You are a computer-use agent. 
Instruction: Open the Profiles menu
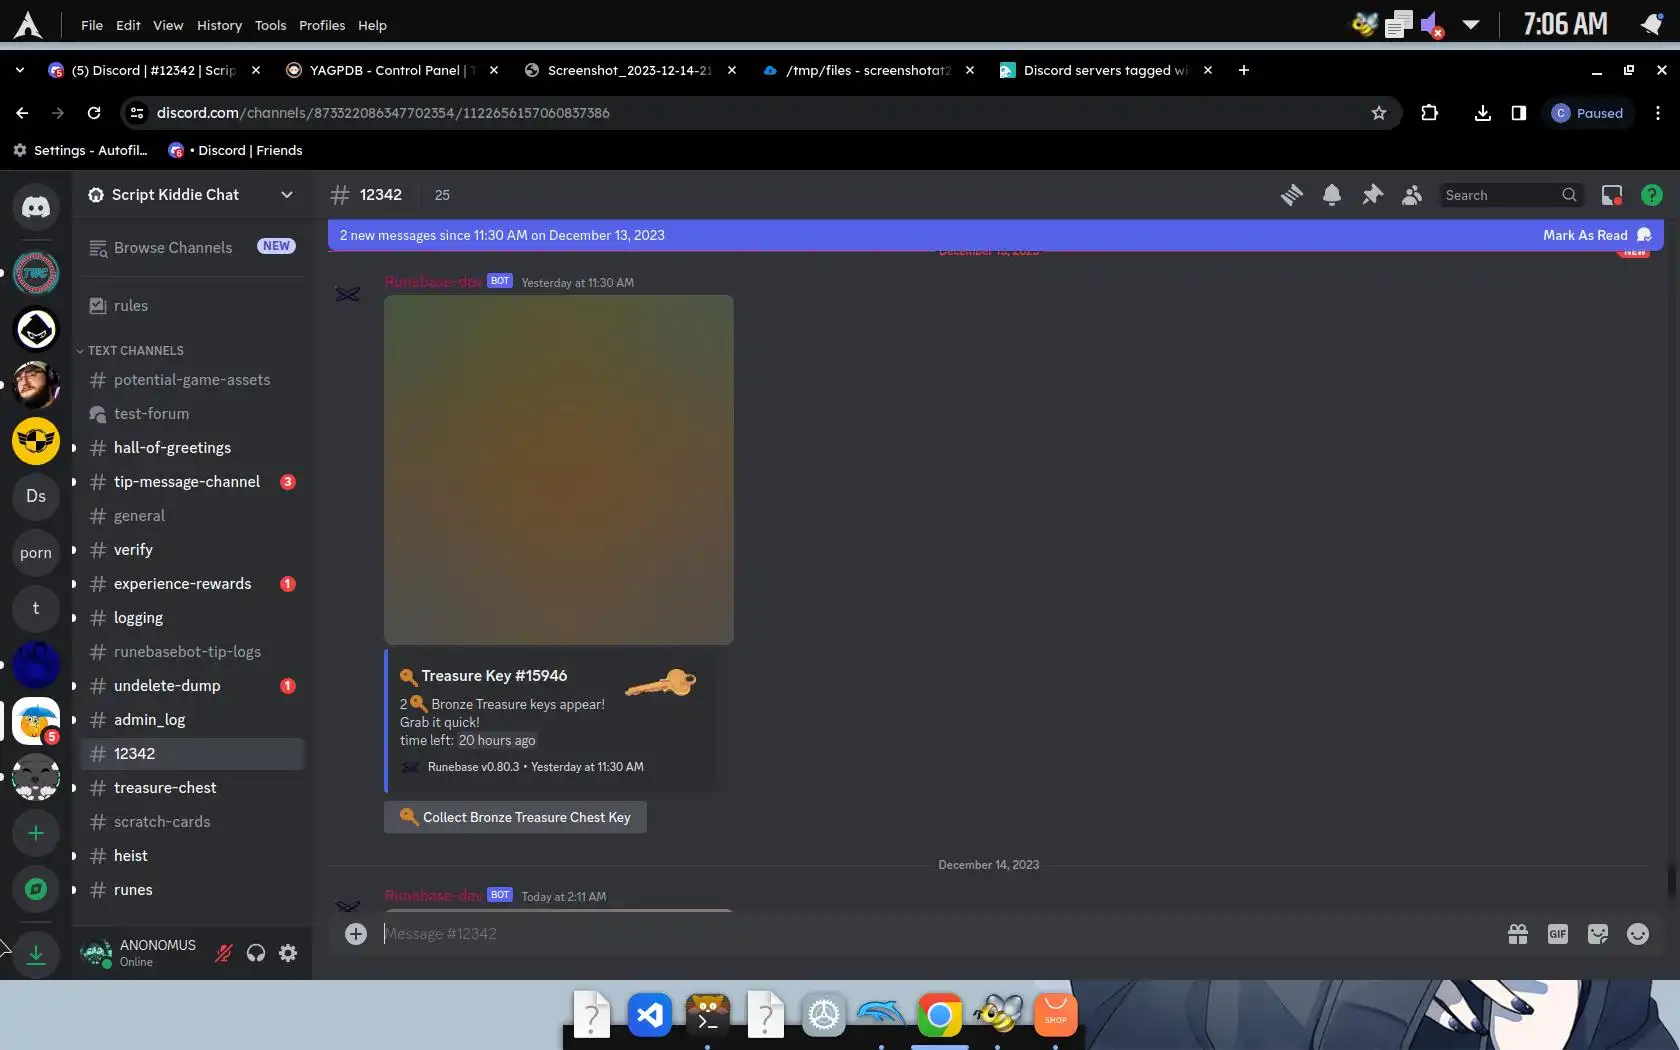322,25
